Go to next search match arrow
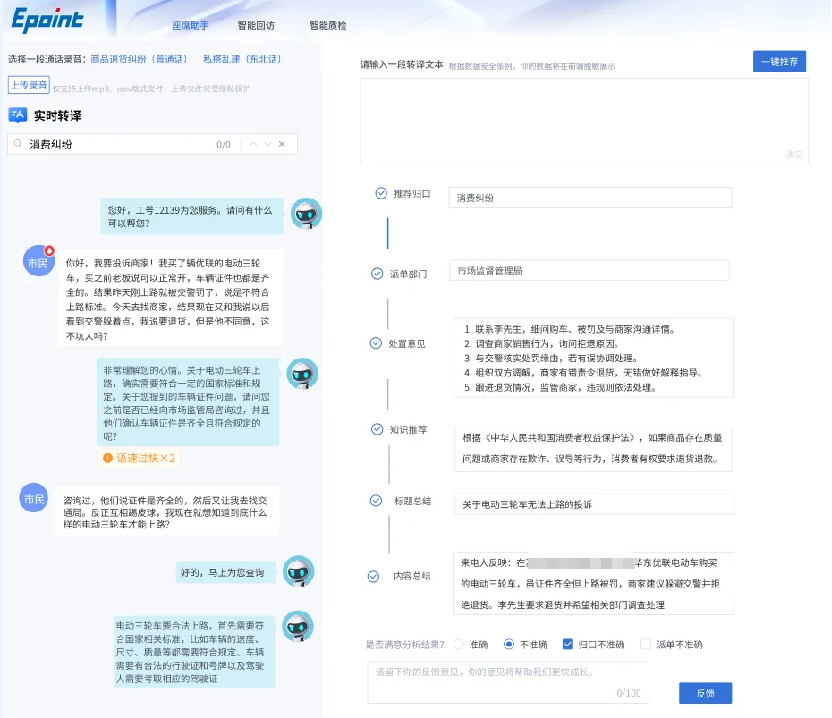This screenshot has height=718, width=832. (x=268, y=144)
